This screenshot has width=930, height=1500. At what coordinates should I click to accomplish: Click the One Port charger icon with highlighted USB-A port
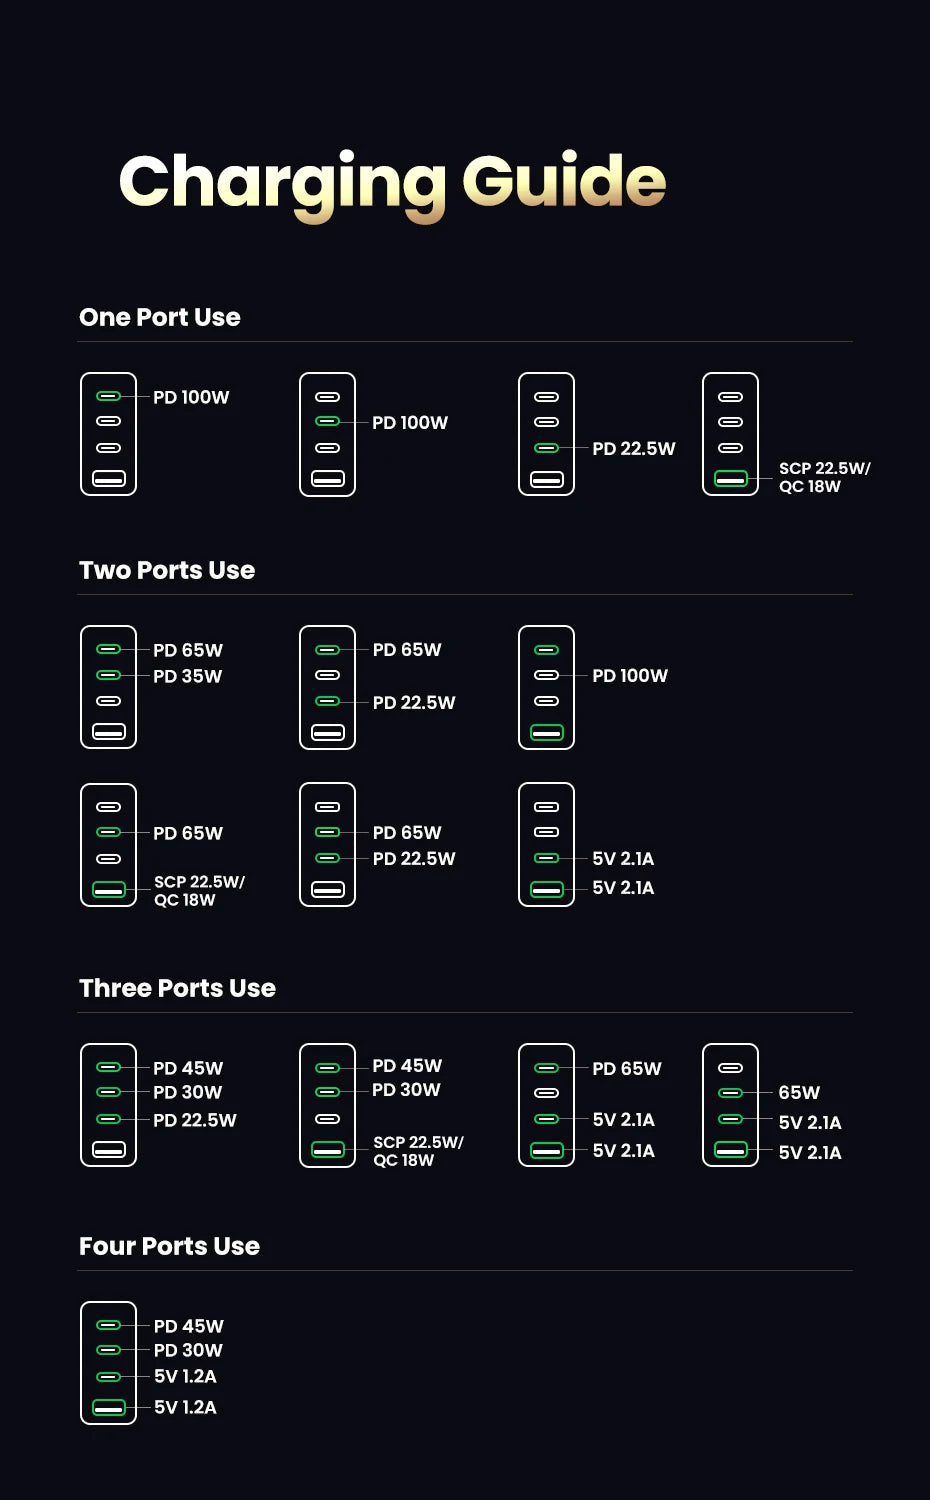(x=730, y=434)
